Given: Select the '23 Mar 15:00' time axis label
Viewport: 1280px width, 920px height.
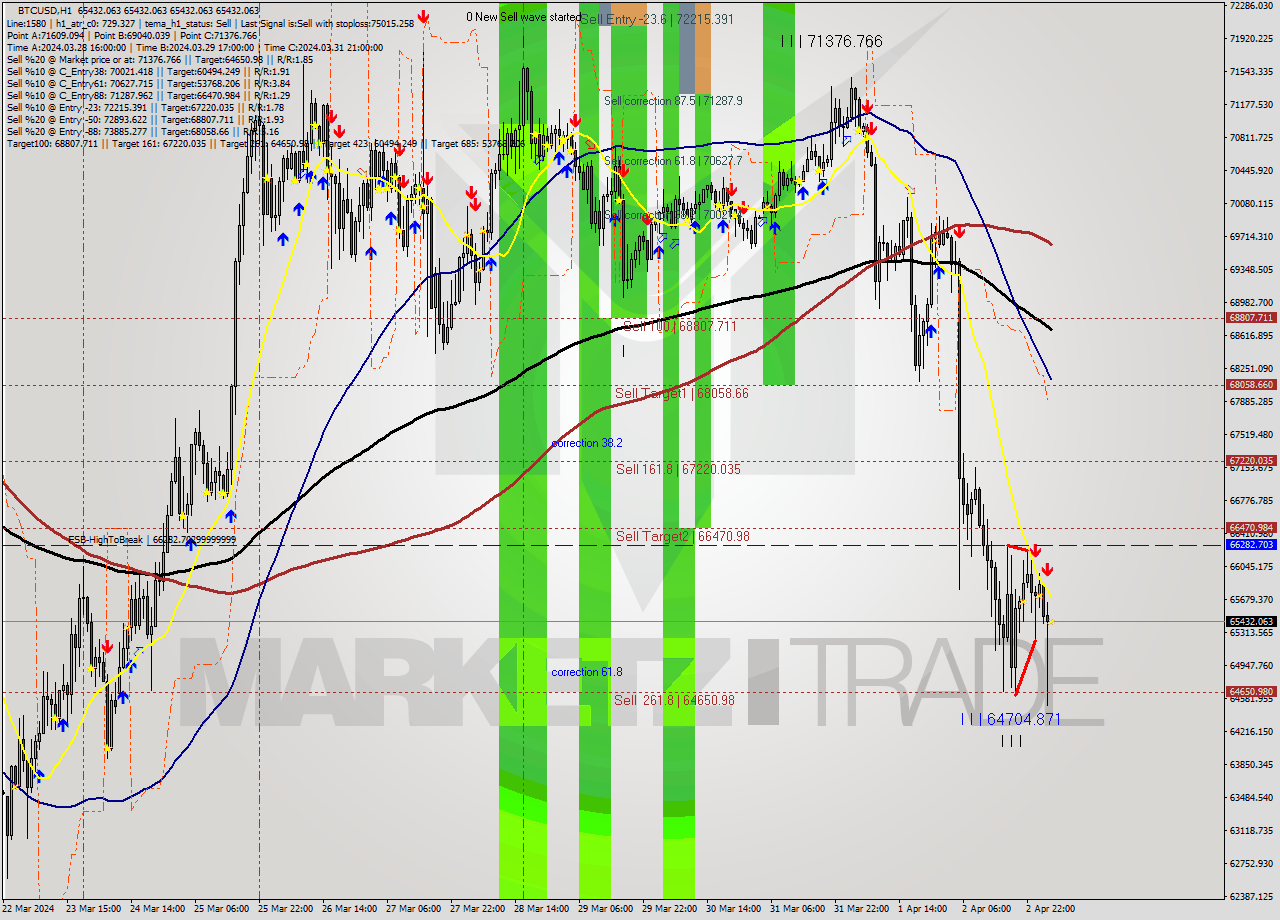Looking at the screenshot, I should (x=95, y=909).
